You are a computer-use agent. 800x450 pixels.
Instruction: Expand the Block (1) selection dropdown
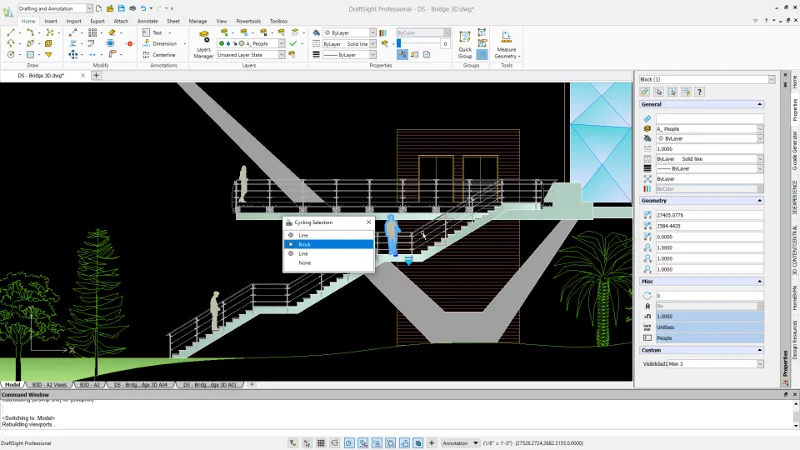click(x=771, y=79)
